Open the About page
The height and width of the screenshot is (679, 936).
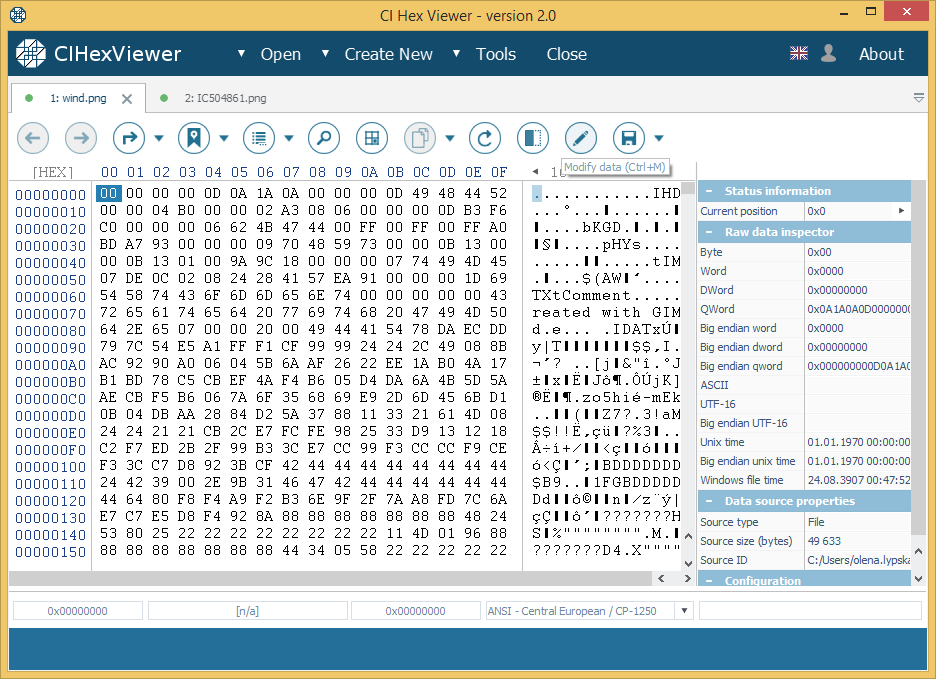click(881, 54)
